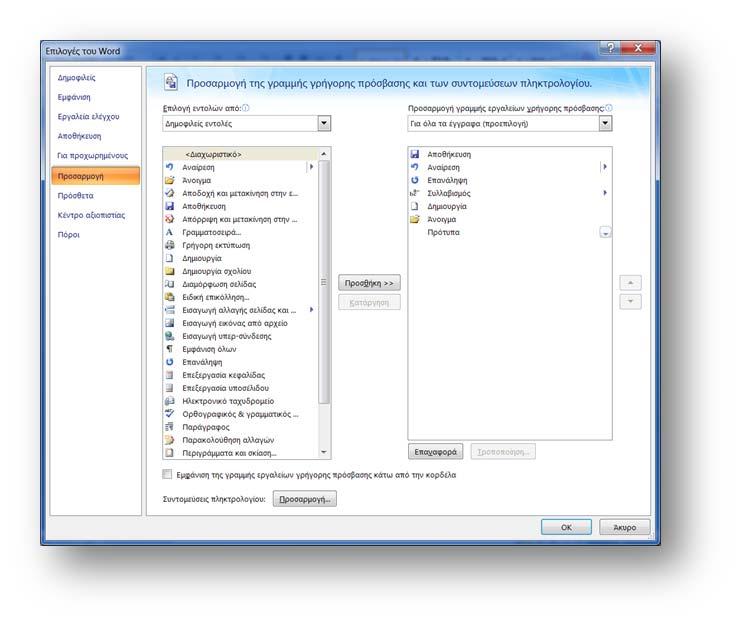
Task: Select Πρότυπα in the right list
Action: click(x=510, y=232)
